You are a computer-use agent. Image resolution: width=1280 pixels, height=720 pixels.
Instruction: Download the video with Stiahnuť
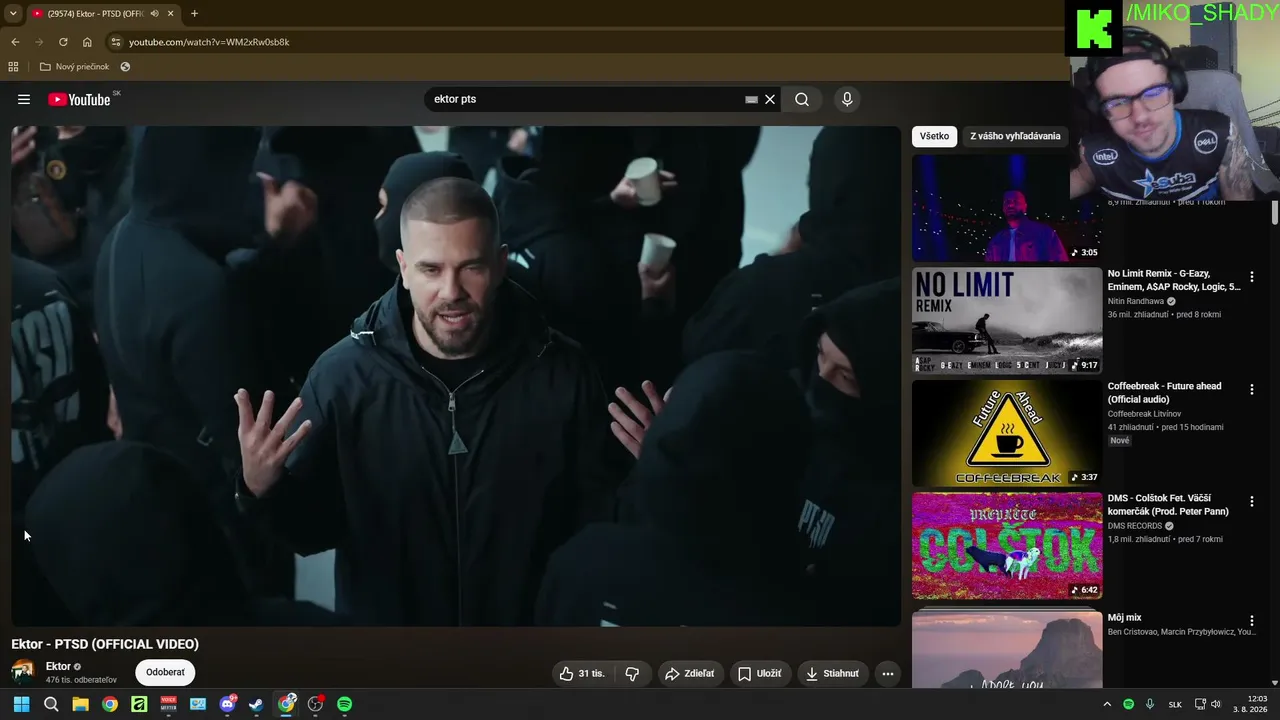[x=832, y=673]
